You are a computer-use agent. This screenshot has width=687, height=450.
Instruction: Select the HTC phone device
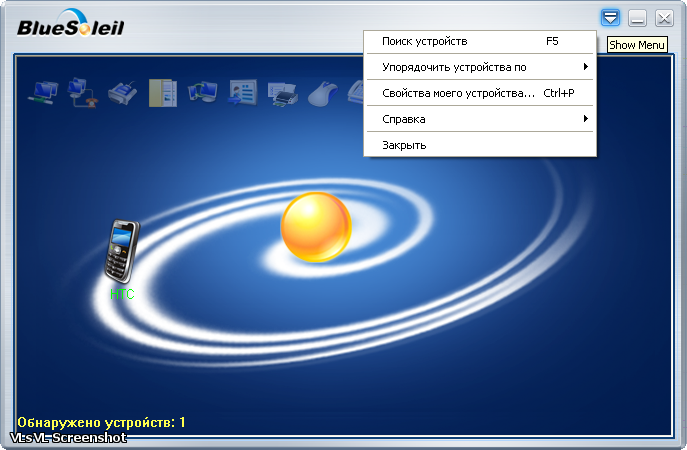pos(122,259)
